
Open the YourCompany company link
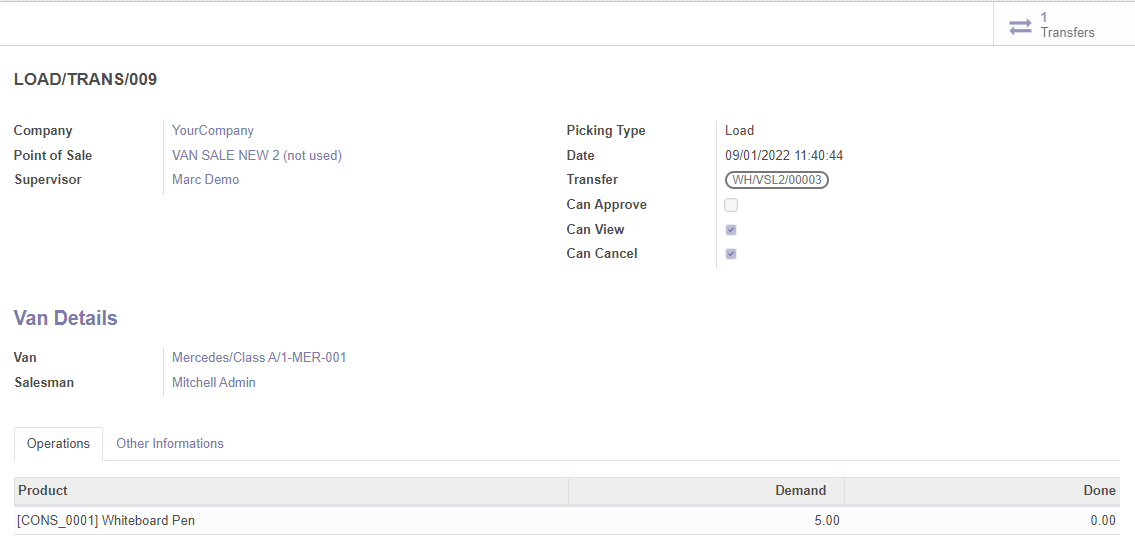pyautogui.click(x=213, y=131)
